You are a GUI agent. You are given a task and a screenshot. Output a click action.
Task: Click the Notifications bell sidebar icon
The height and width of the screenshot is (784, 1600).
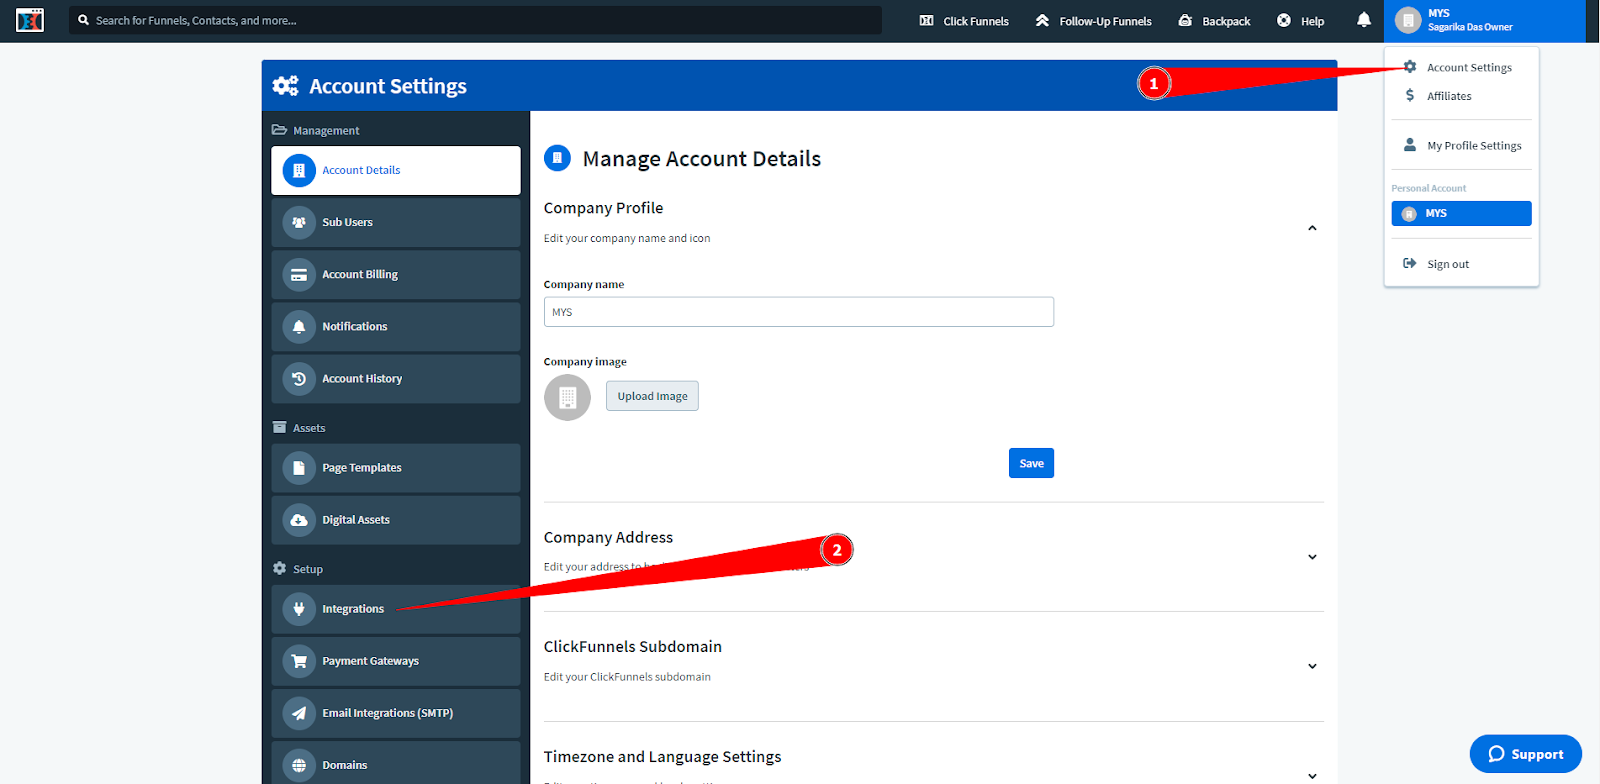pyautogui.click(x=299, y=327)
